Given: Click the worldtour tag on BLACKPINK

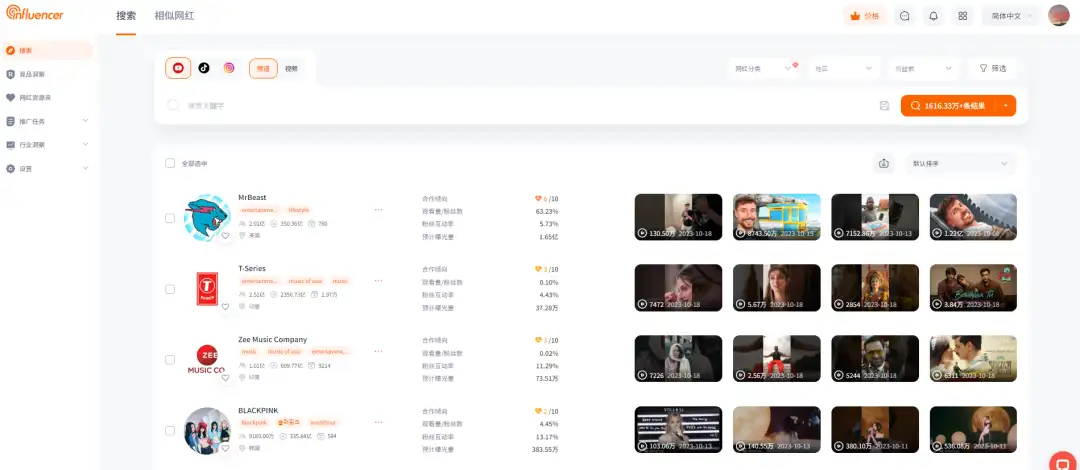Looking at the screenshot, I should click(x=322, y=422).
